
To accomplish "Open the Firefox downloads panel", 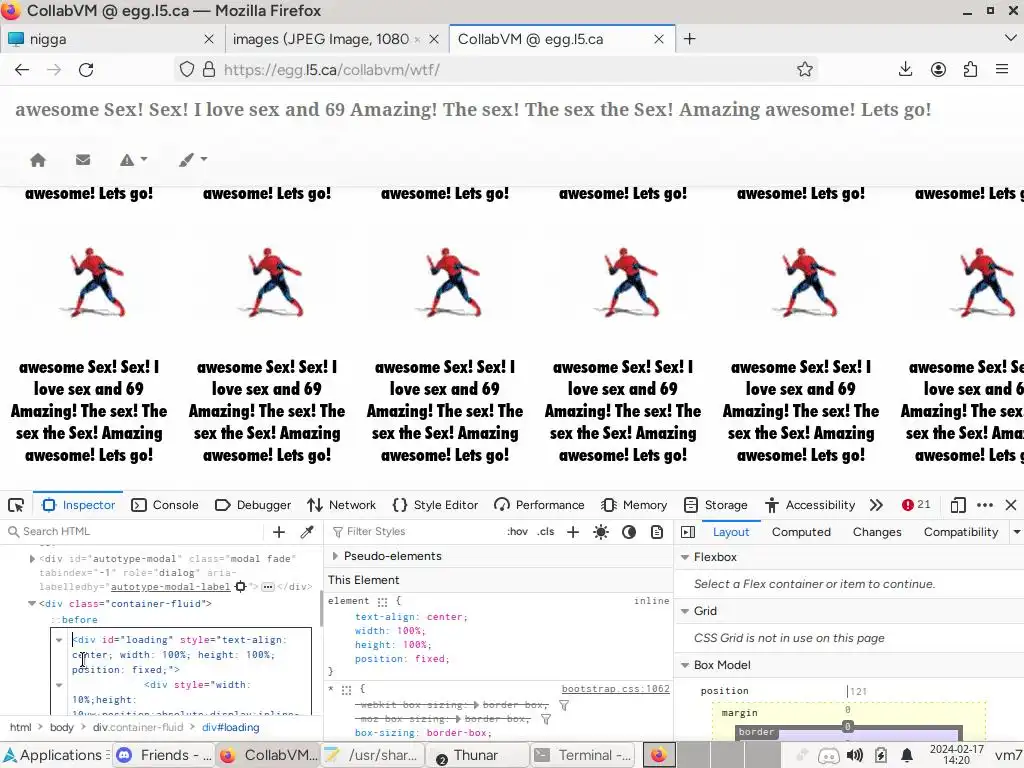I will tap(905, 69).
